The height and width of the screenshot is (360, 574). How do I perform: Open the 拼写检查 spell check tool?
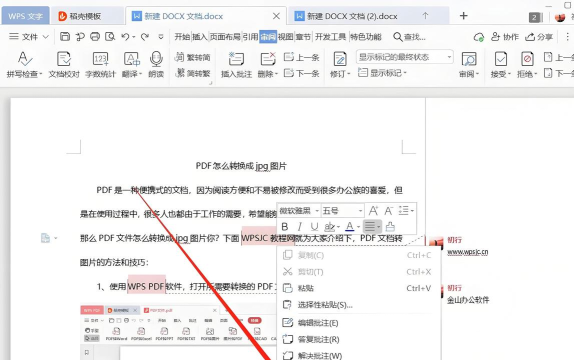pos(24,65)
